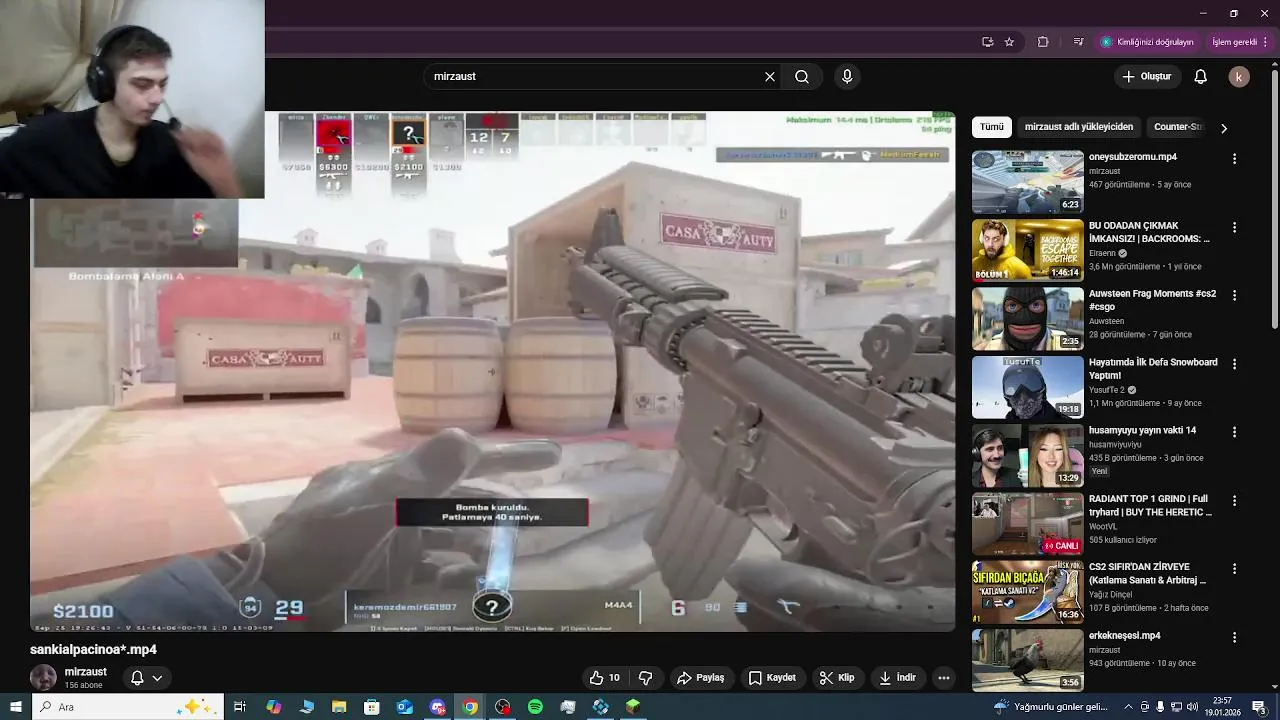The height and width of the screenshot is (720, 1280).
Task: Open CS2 SIFIR'DAN ZİRVEYE video thumbnail
Action: pos(1027,592)
